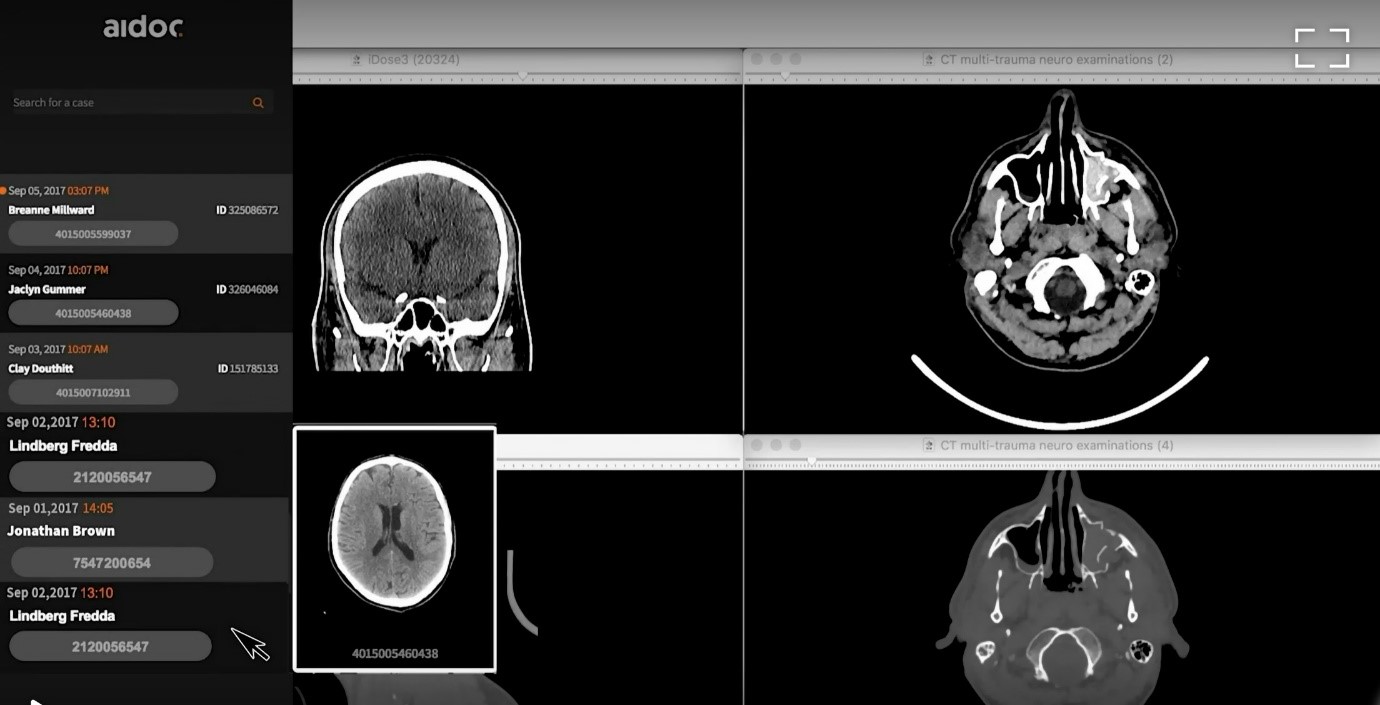Click the orange dot beside Sep 05 case
The image size is (1380, 705).
click(x=4, y=190)
